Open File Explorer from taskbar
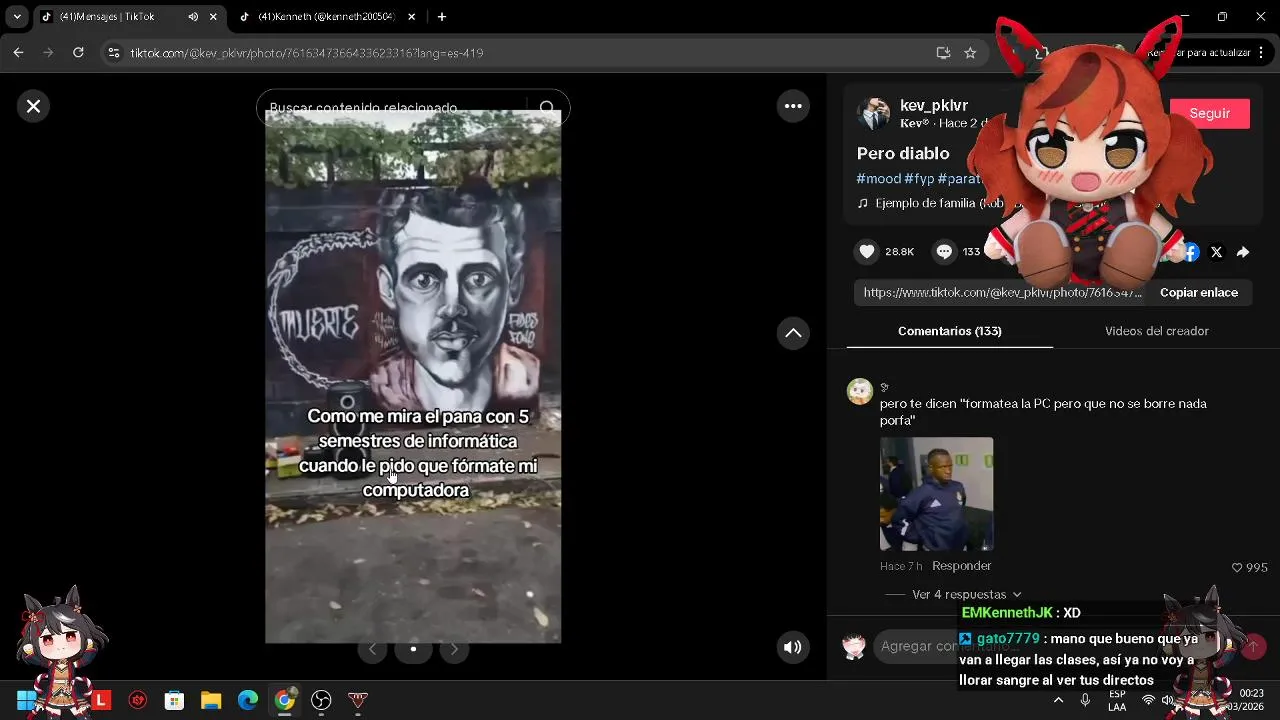The image size is (1280, 720). [x=211, y=700]
